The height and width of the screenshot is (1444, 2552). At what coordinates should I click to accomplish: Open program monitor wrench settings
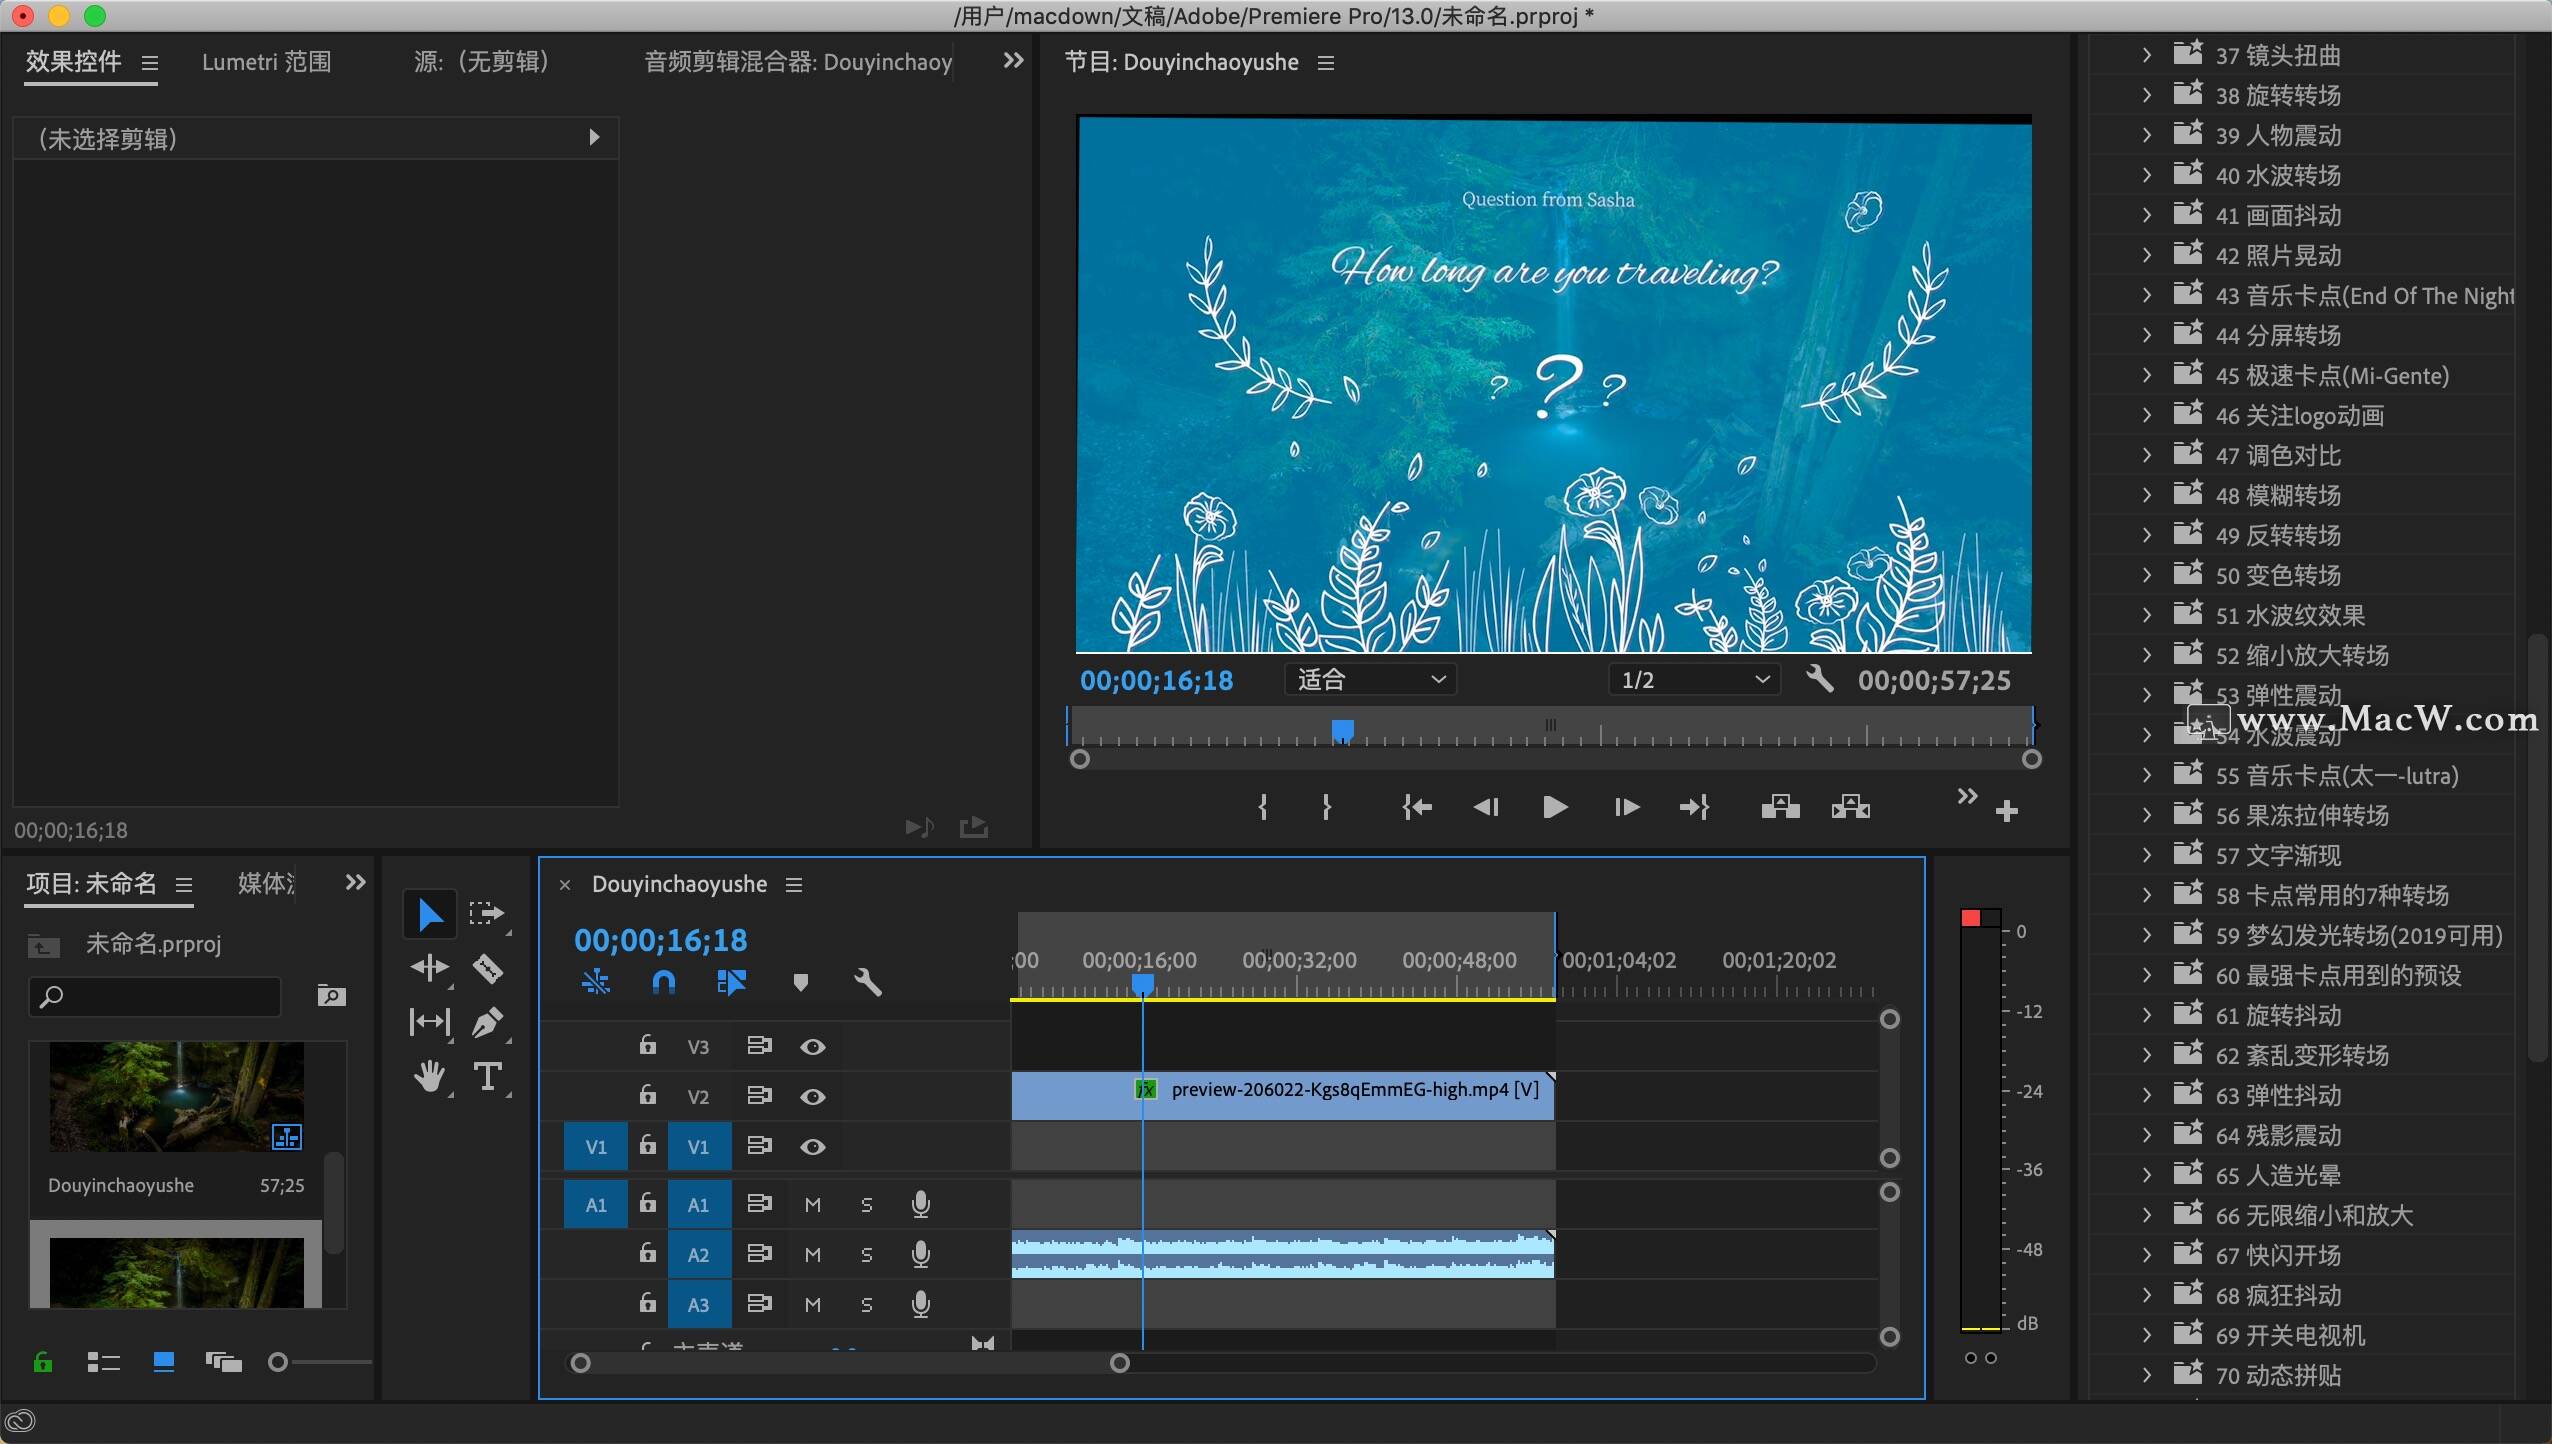pos(1819,679)
